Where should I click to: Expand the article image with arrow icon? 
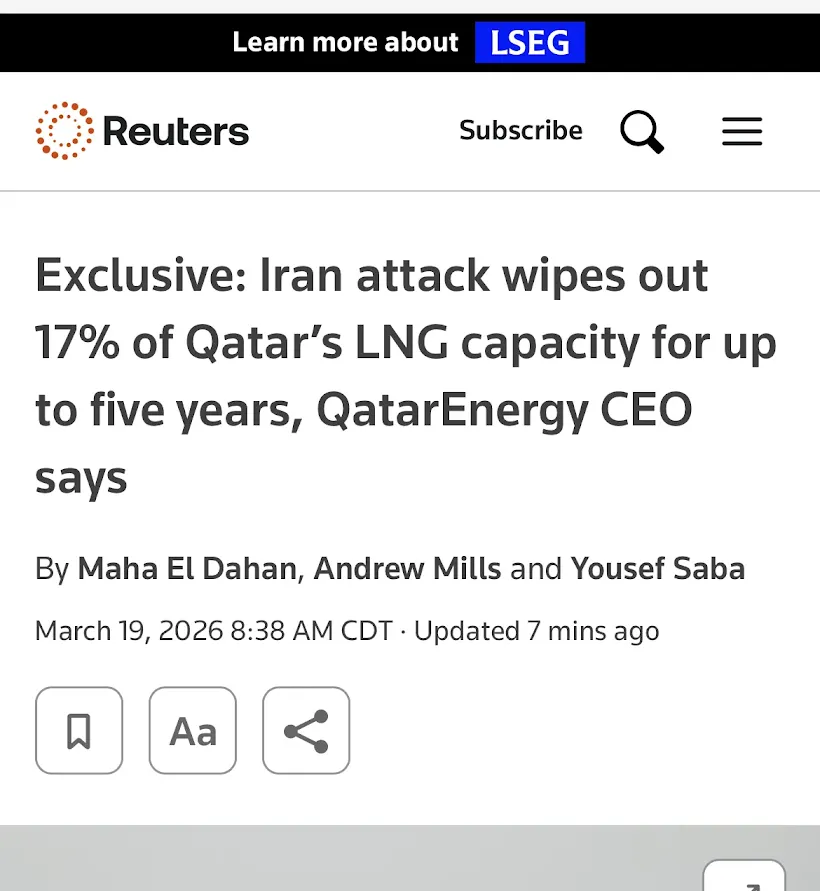pos(744,878)
